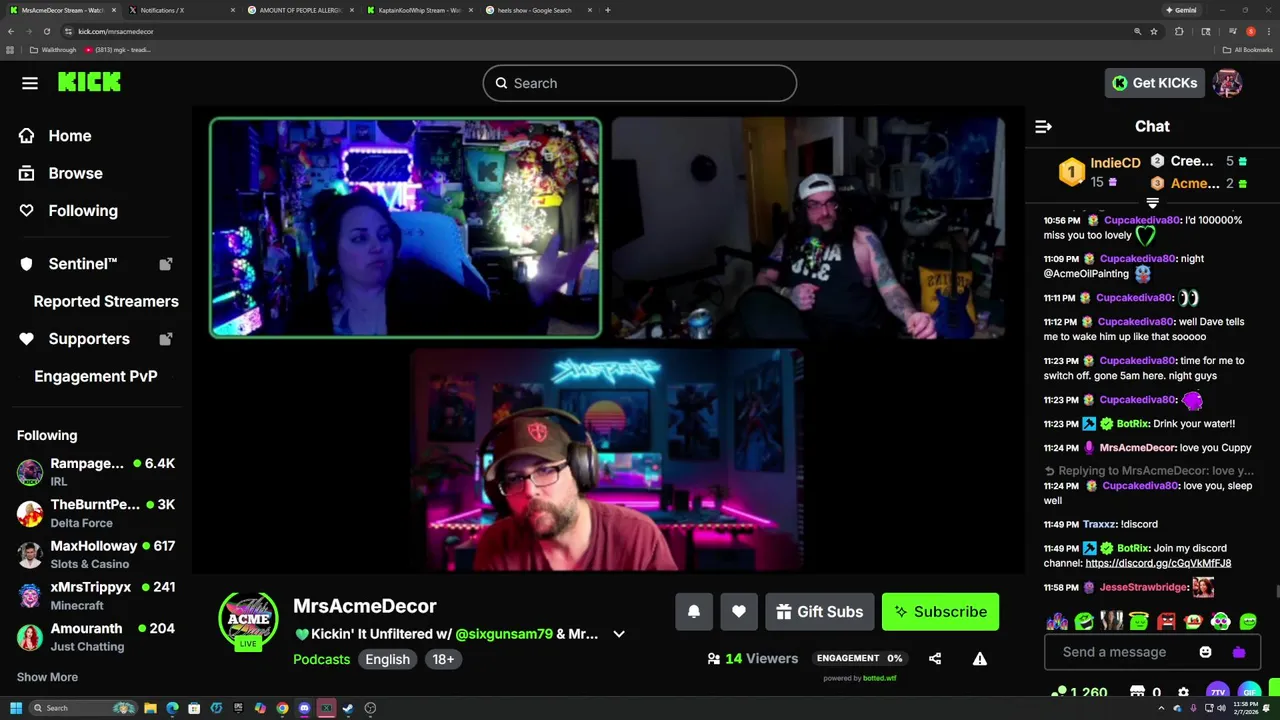1280x720 pixels.
Task: Switch to KaptainKoolWhip Stream tab
Action: (418, 10)
